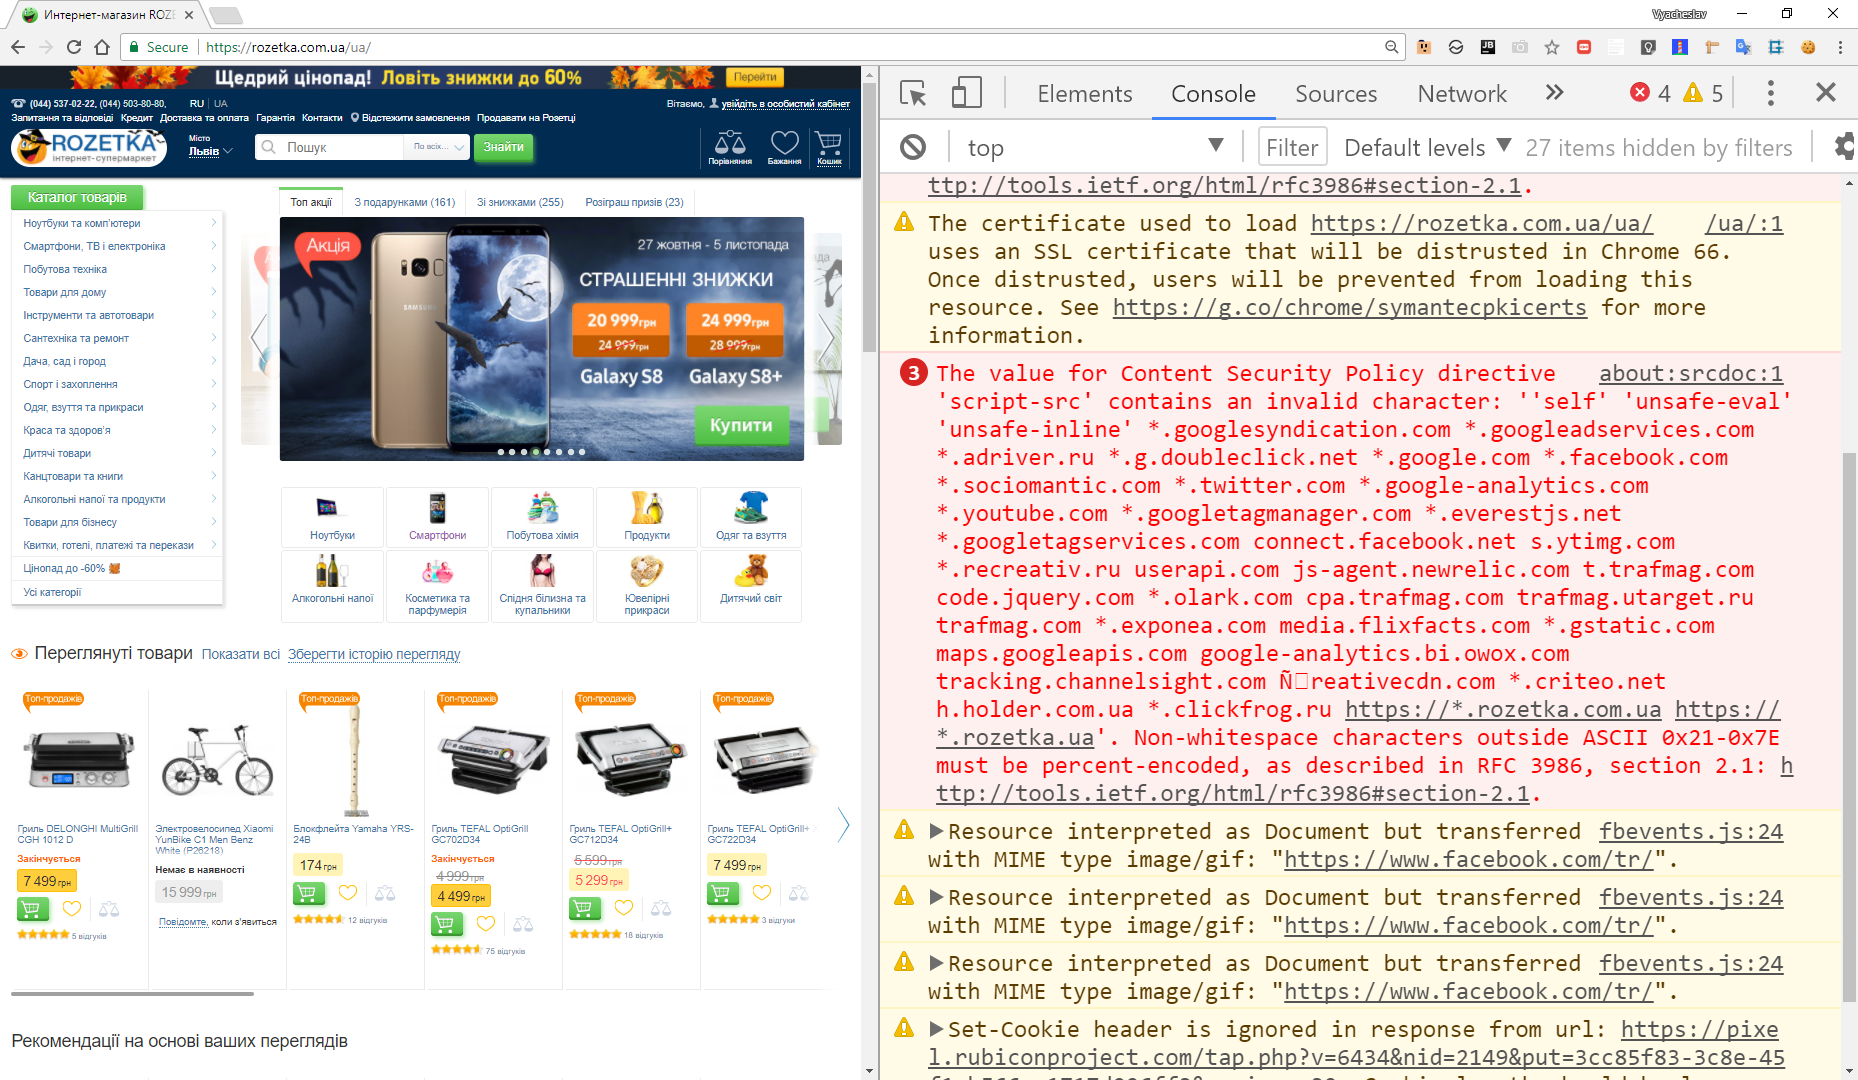The image size is (1858, 1080).
Task: Close the DevTools panel
Action: click(1826, 93)
